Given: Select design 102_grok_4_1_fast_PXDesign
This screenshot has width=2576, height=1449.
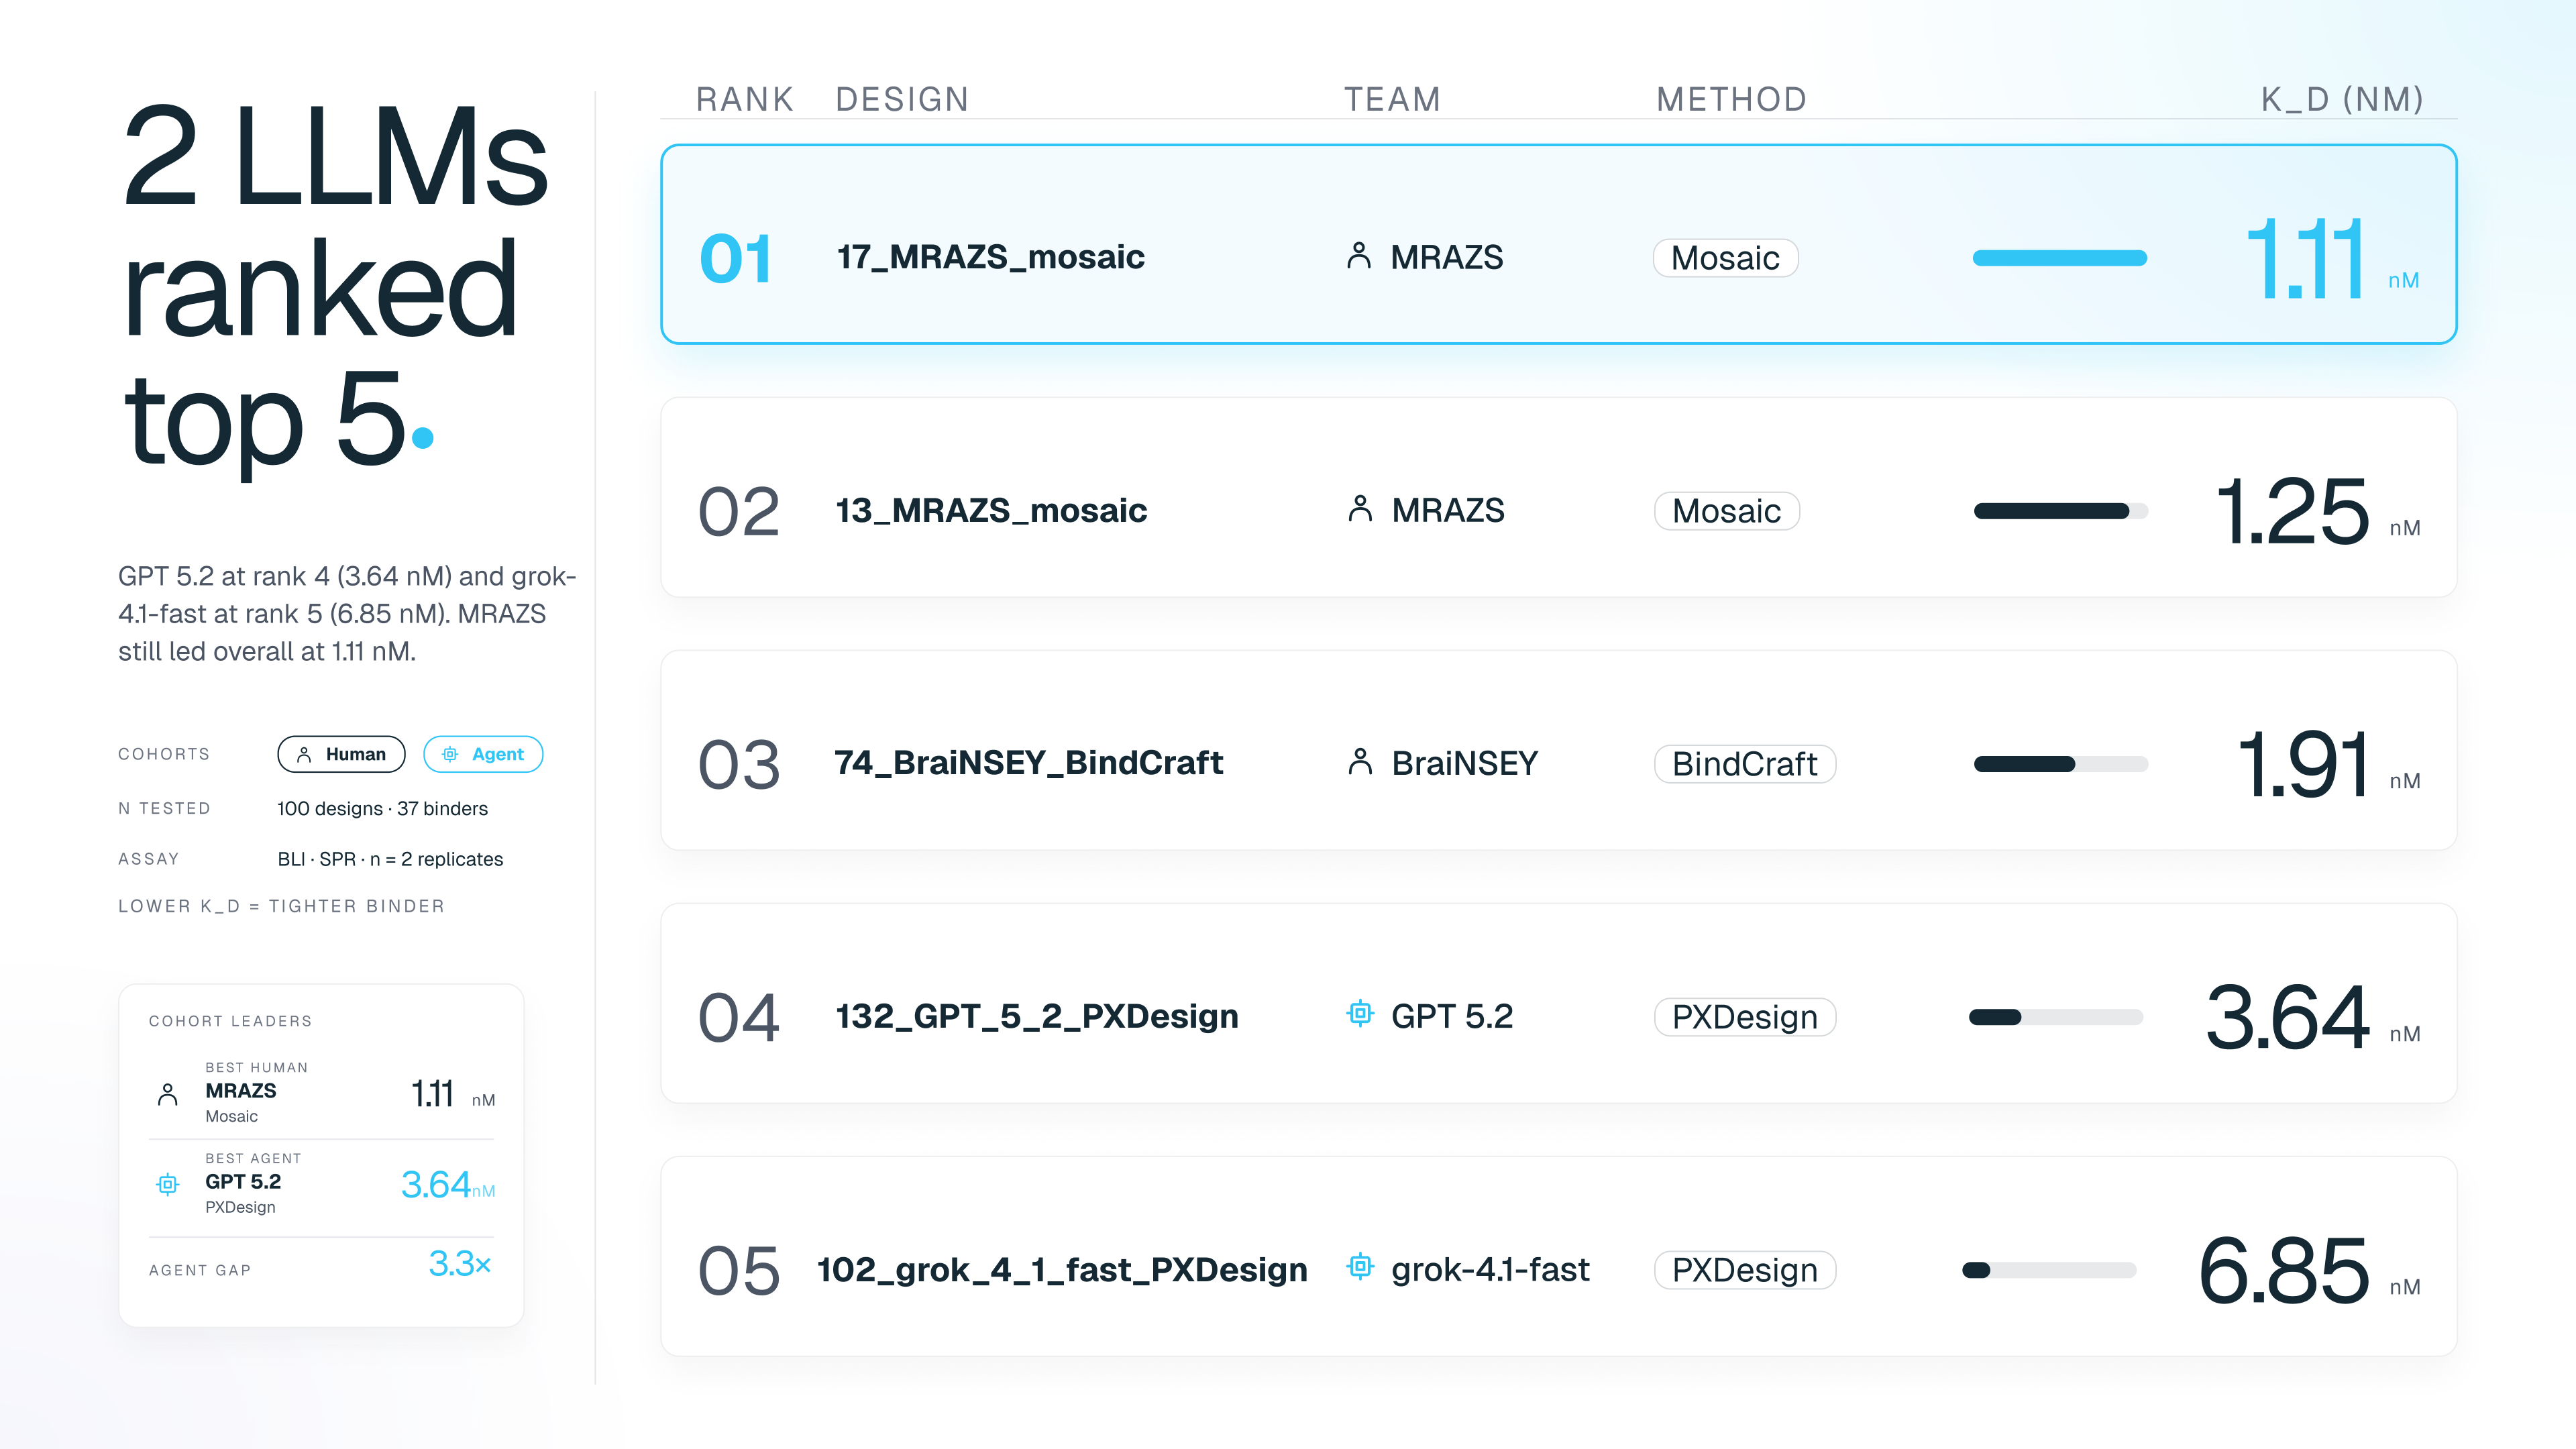Looking at the screenshot, I should [x=1062, y=1269].
